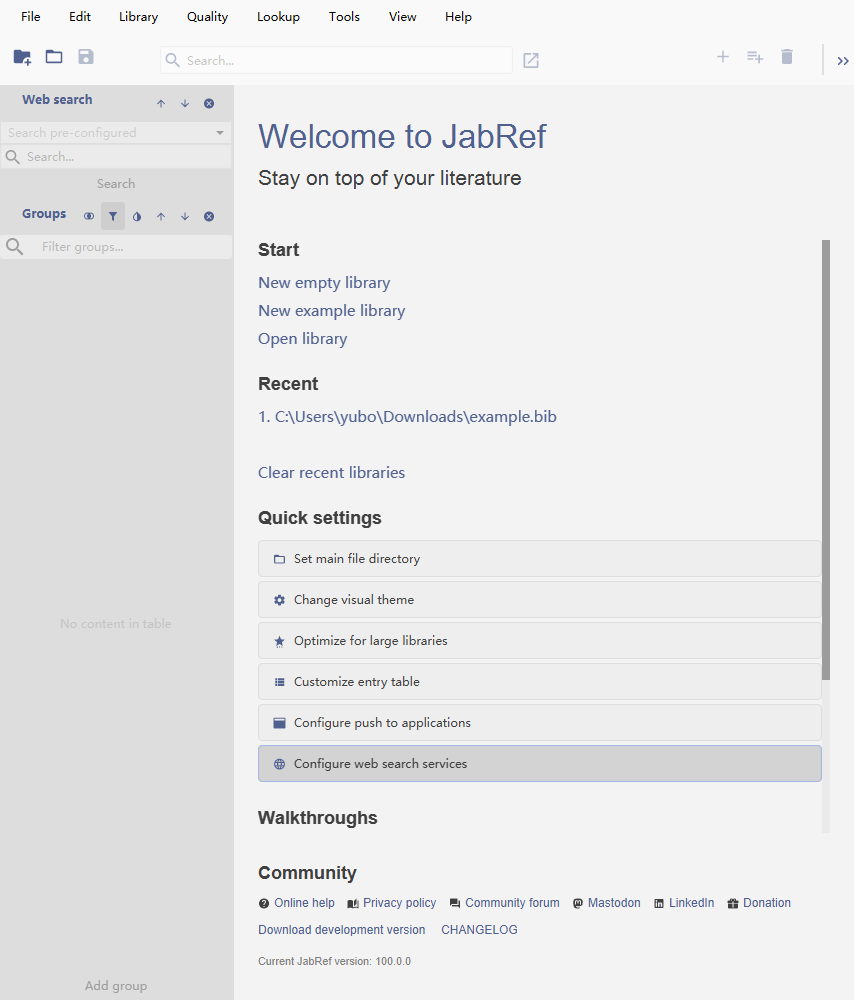Viewport: 854px width, 1000px height.
Task: Toggle groups intersection eye icon
Action: pyautogui.click(x=89, y=216)
